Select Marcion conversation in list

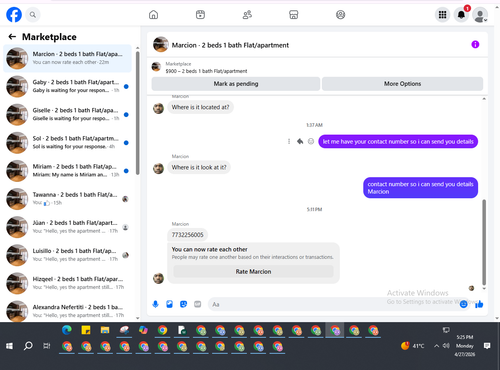[67, 58]
